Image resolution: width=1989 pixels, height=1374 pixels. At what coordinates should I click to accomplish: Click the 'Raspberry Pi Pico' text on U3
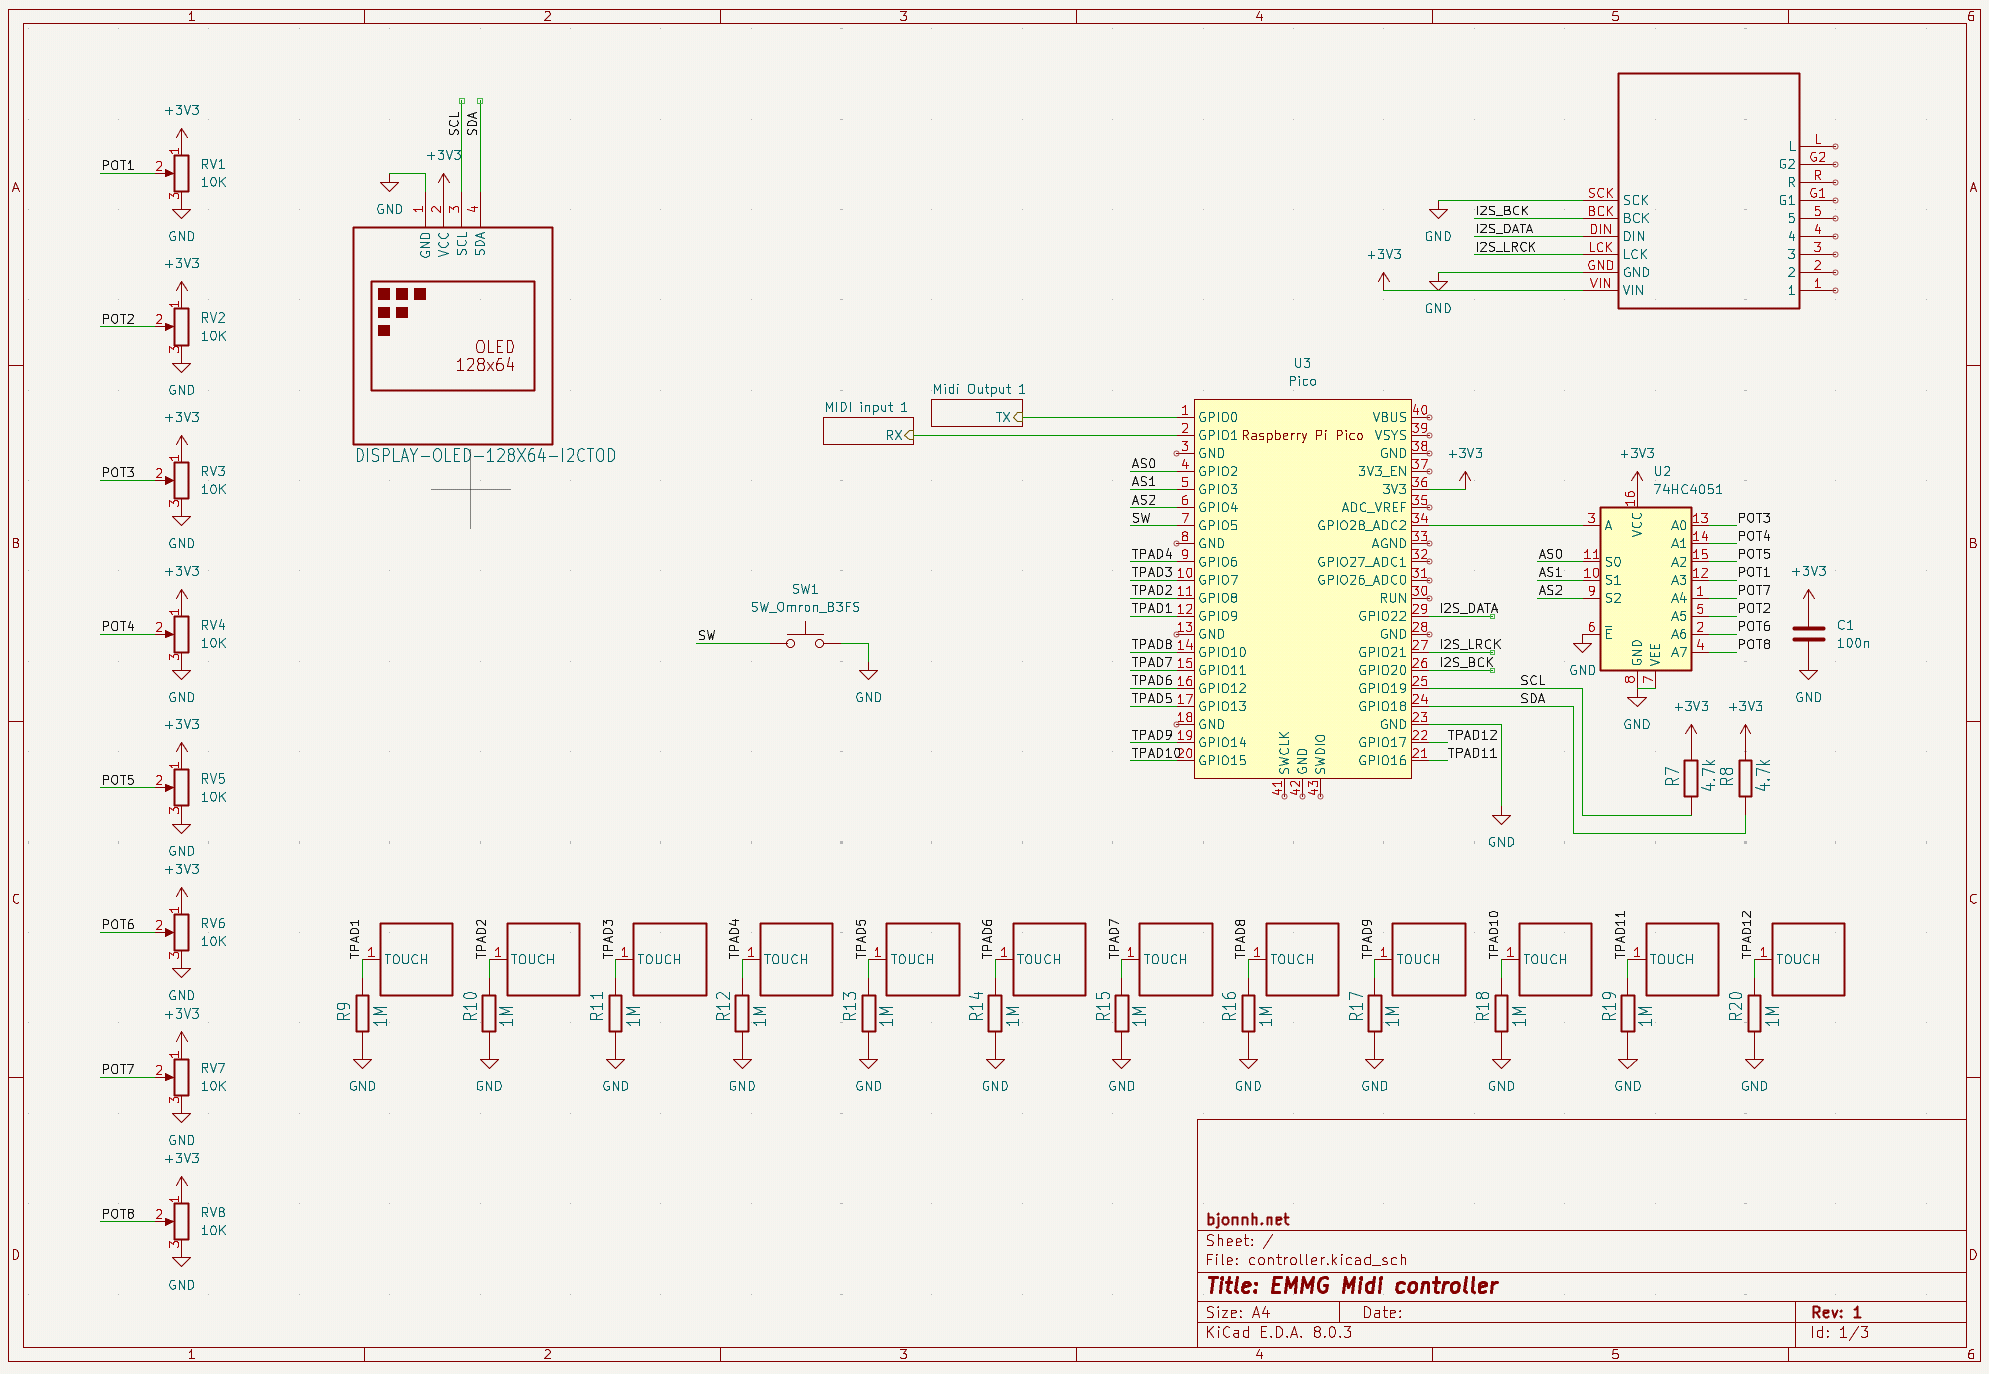(x=1302, y=435)
